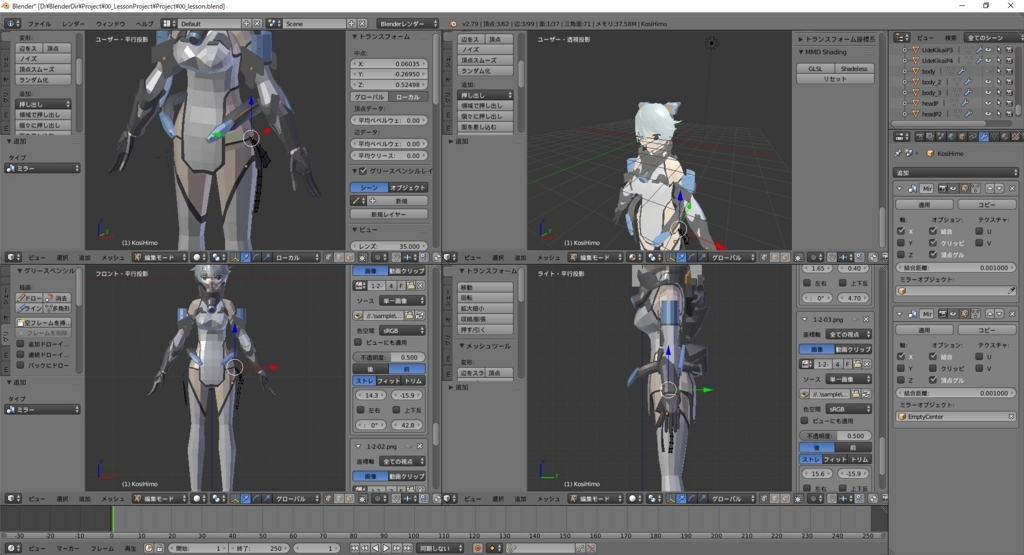
Task: Select ローカル in the transform panel
Action: tap(408, 97)
